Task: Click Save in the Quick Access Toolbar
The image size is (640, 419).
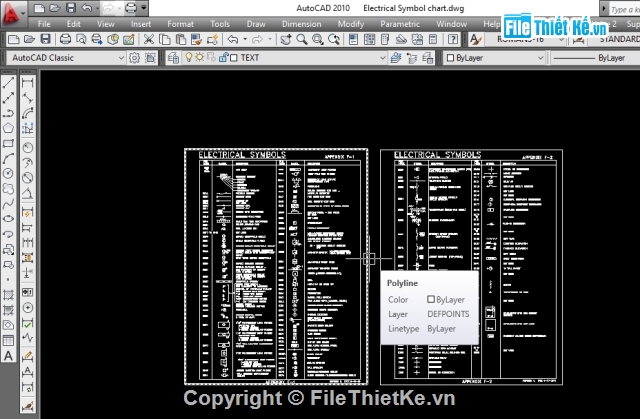Action: click(x=71, y=8)
